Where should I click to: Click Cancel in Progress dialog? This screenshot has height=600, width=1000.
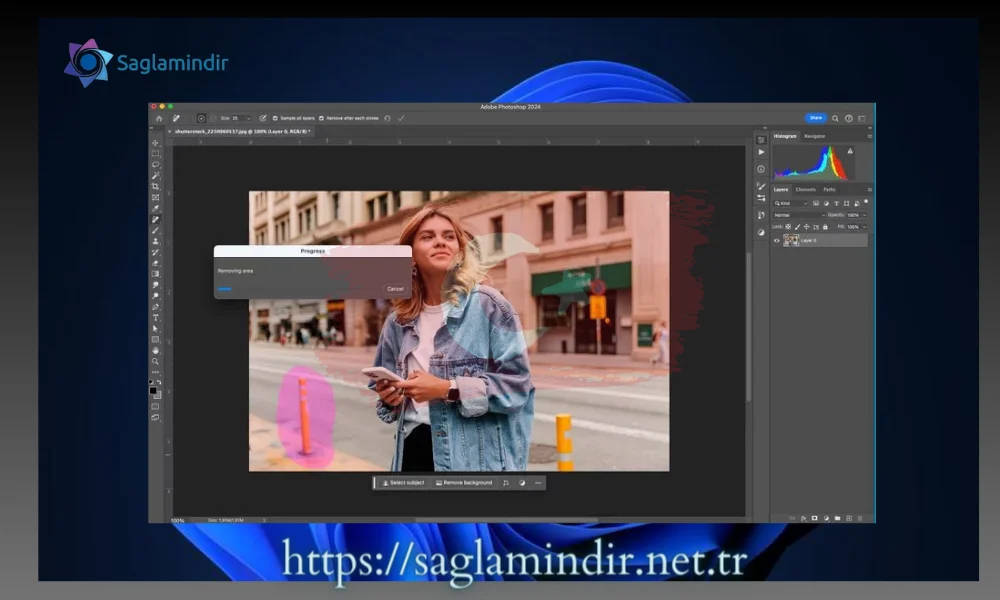(x=395, y=289)
